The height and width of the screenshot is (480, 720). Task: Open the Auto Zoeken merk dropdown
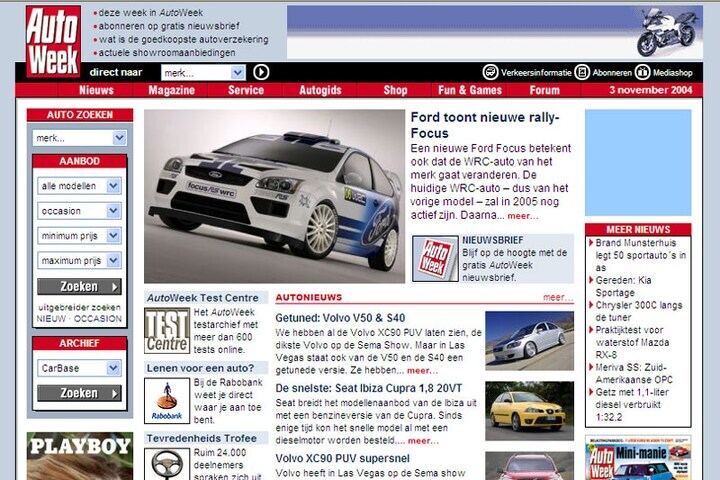pos(79,138)
